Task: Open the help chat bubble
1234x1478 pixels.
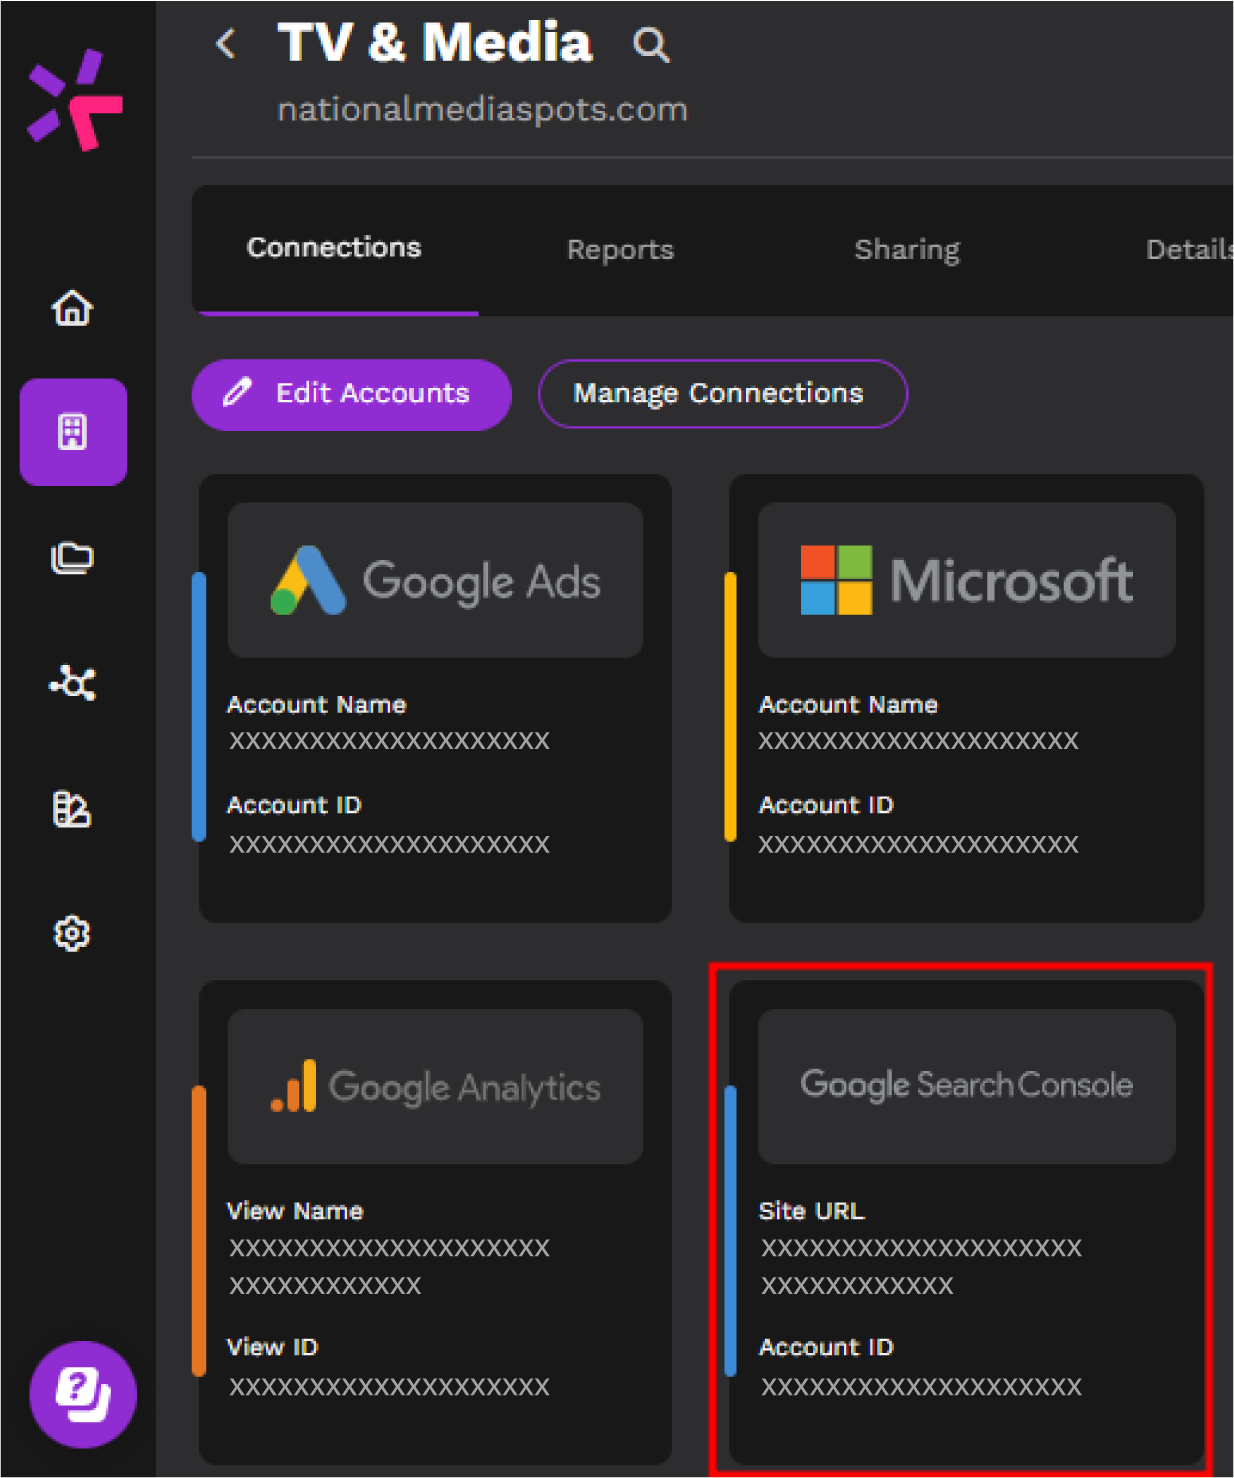Action: [x=82, y=1394]
